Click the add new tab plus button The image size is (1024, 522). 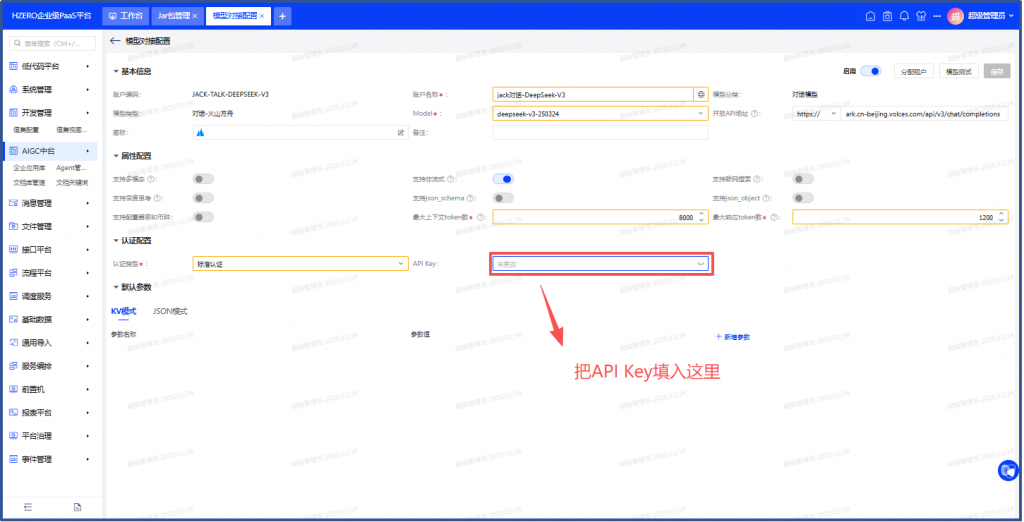[283, 16]
